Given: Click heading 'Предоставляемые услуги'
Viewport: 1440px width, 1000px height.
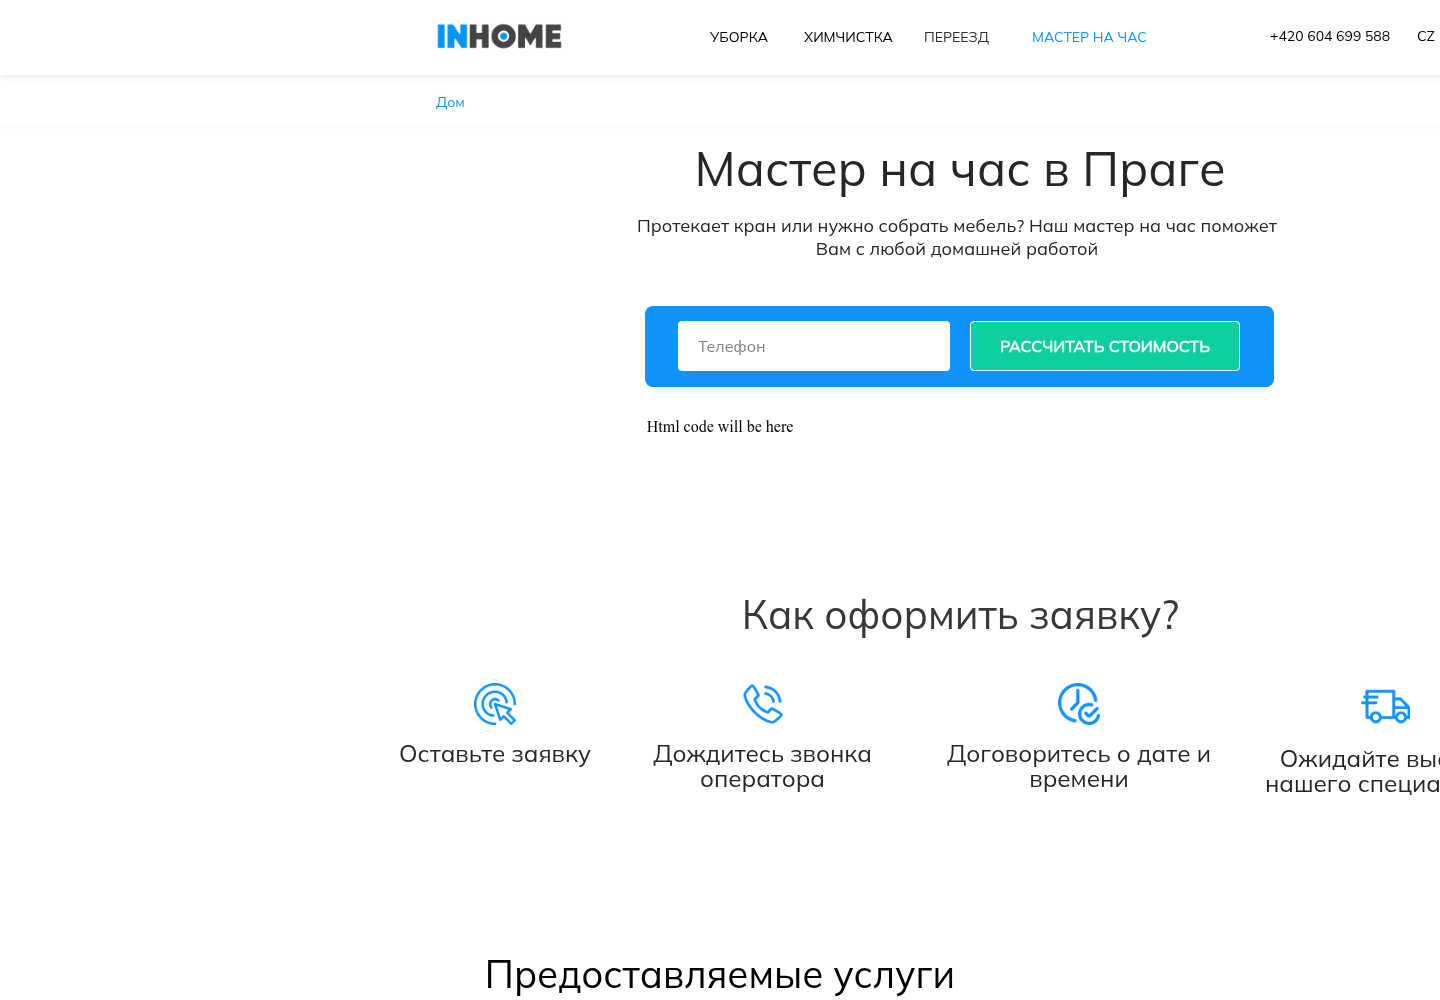Looking at the screenshot, I should point(720,974).
